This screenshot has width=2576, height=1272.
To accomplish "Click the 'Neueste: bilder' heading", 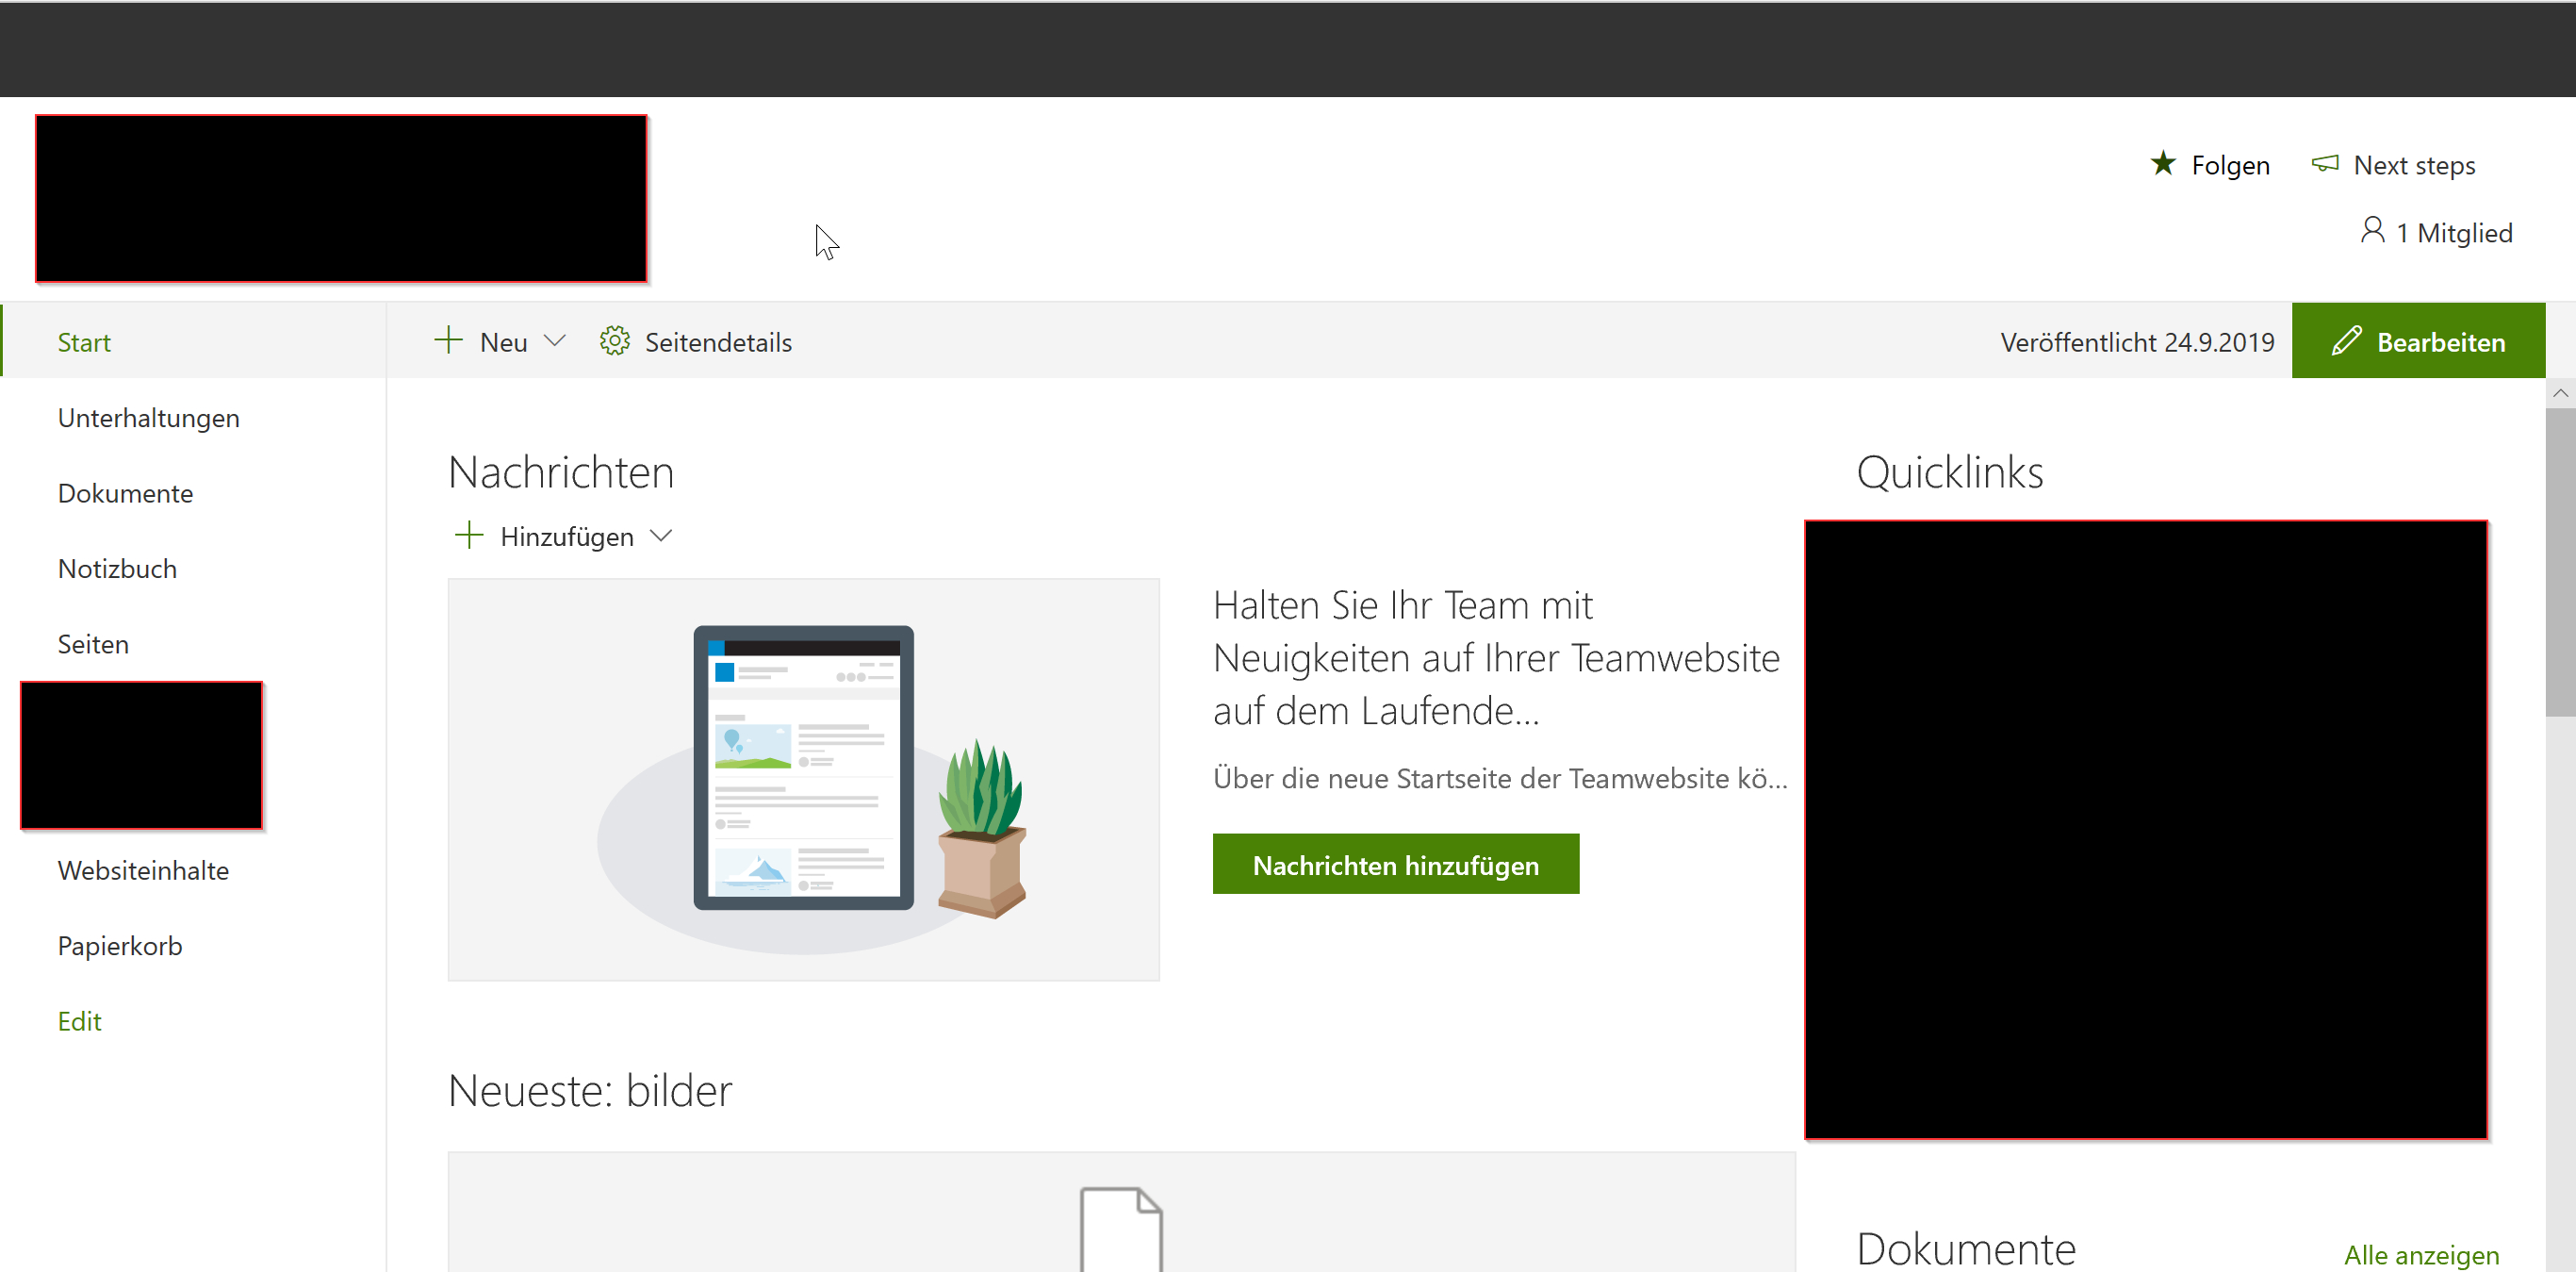I will click(590, 1090).
